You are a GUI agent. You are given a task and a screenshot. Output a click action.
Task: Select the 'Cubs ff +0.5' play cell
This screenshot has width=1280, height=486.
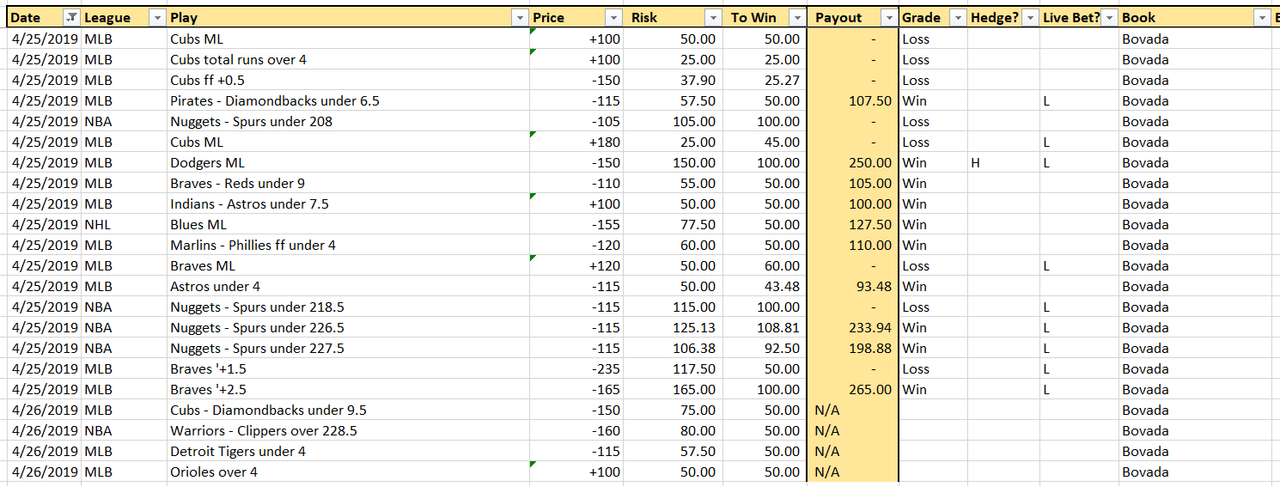[348, 80]
